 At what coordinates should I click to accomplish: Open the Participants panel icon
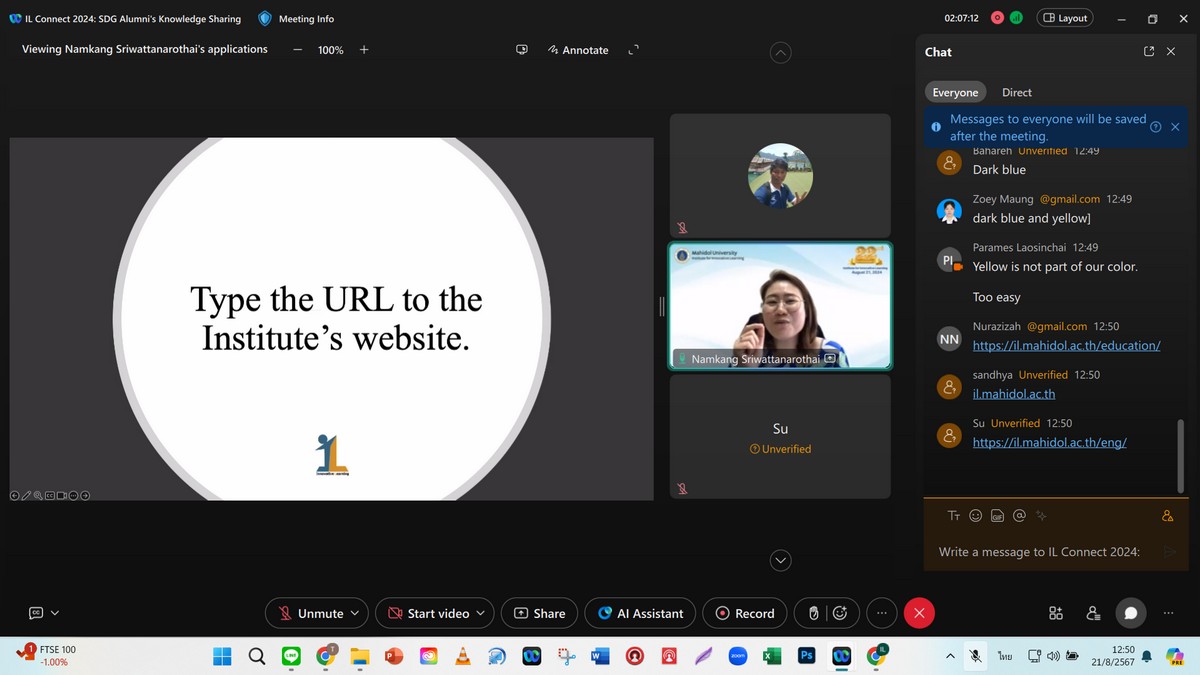pos(1093,613)
